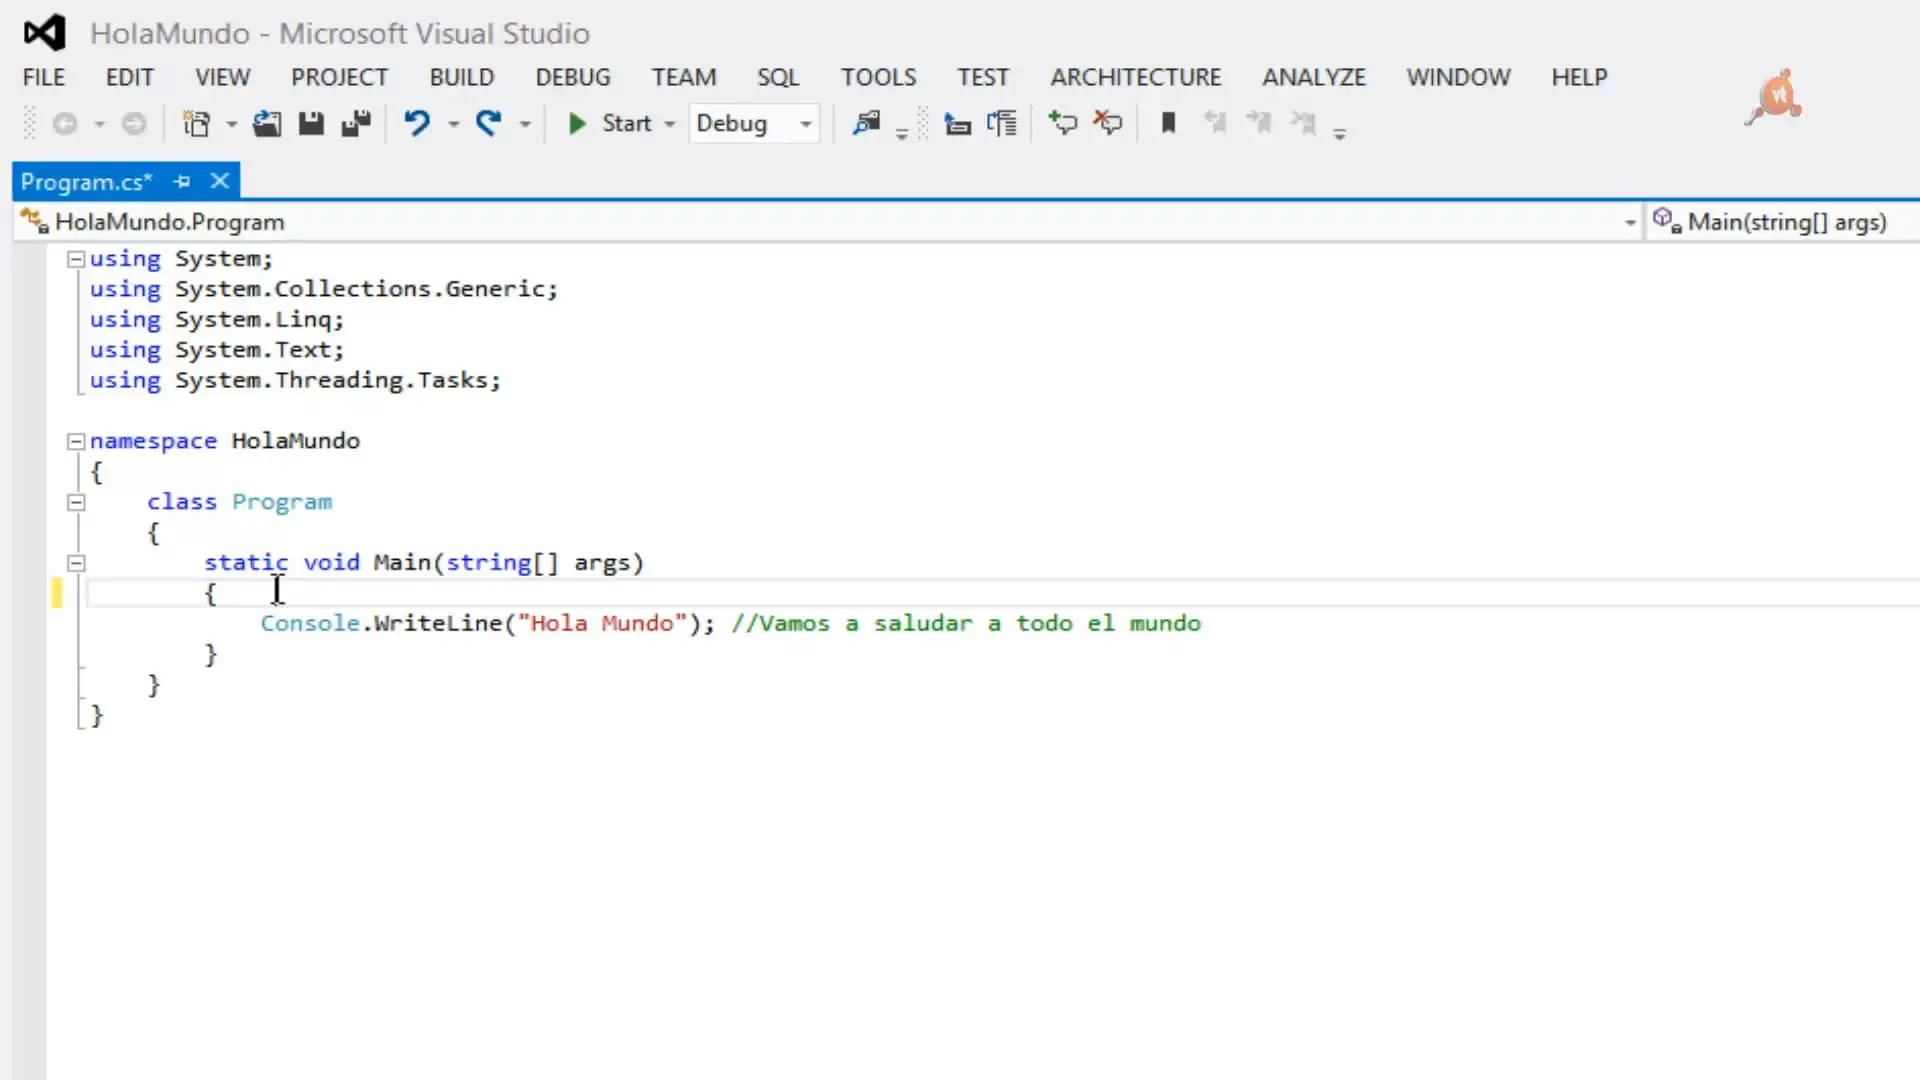1920x1080 pixels.
Task: Undo the last edit
Action: (417, 124)
